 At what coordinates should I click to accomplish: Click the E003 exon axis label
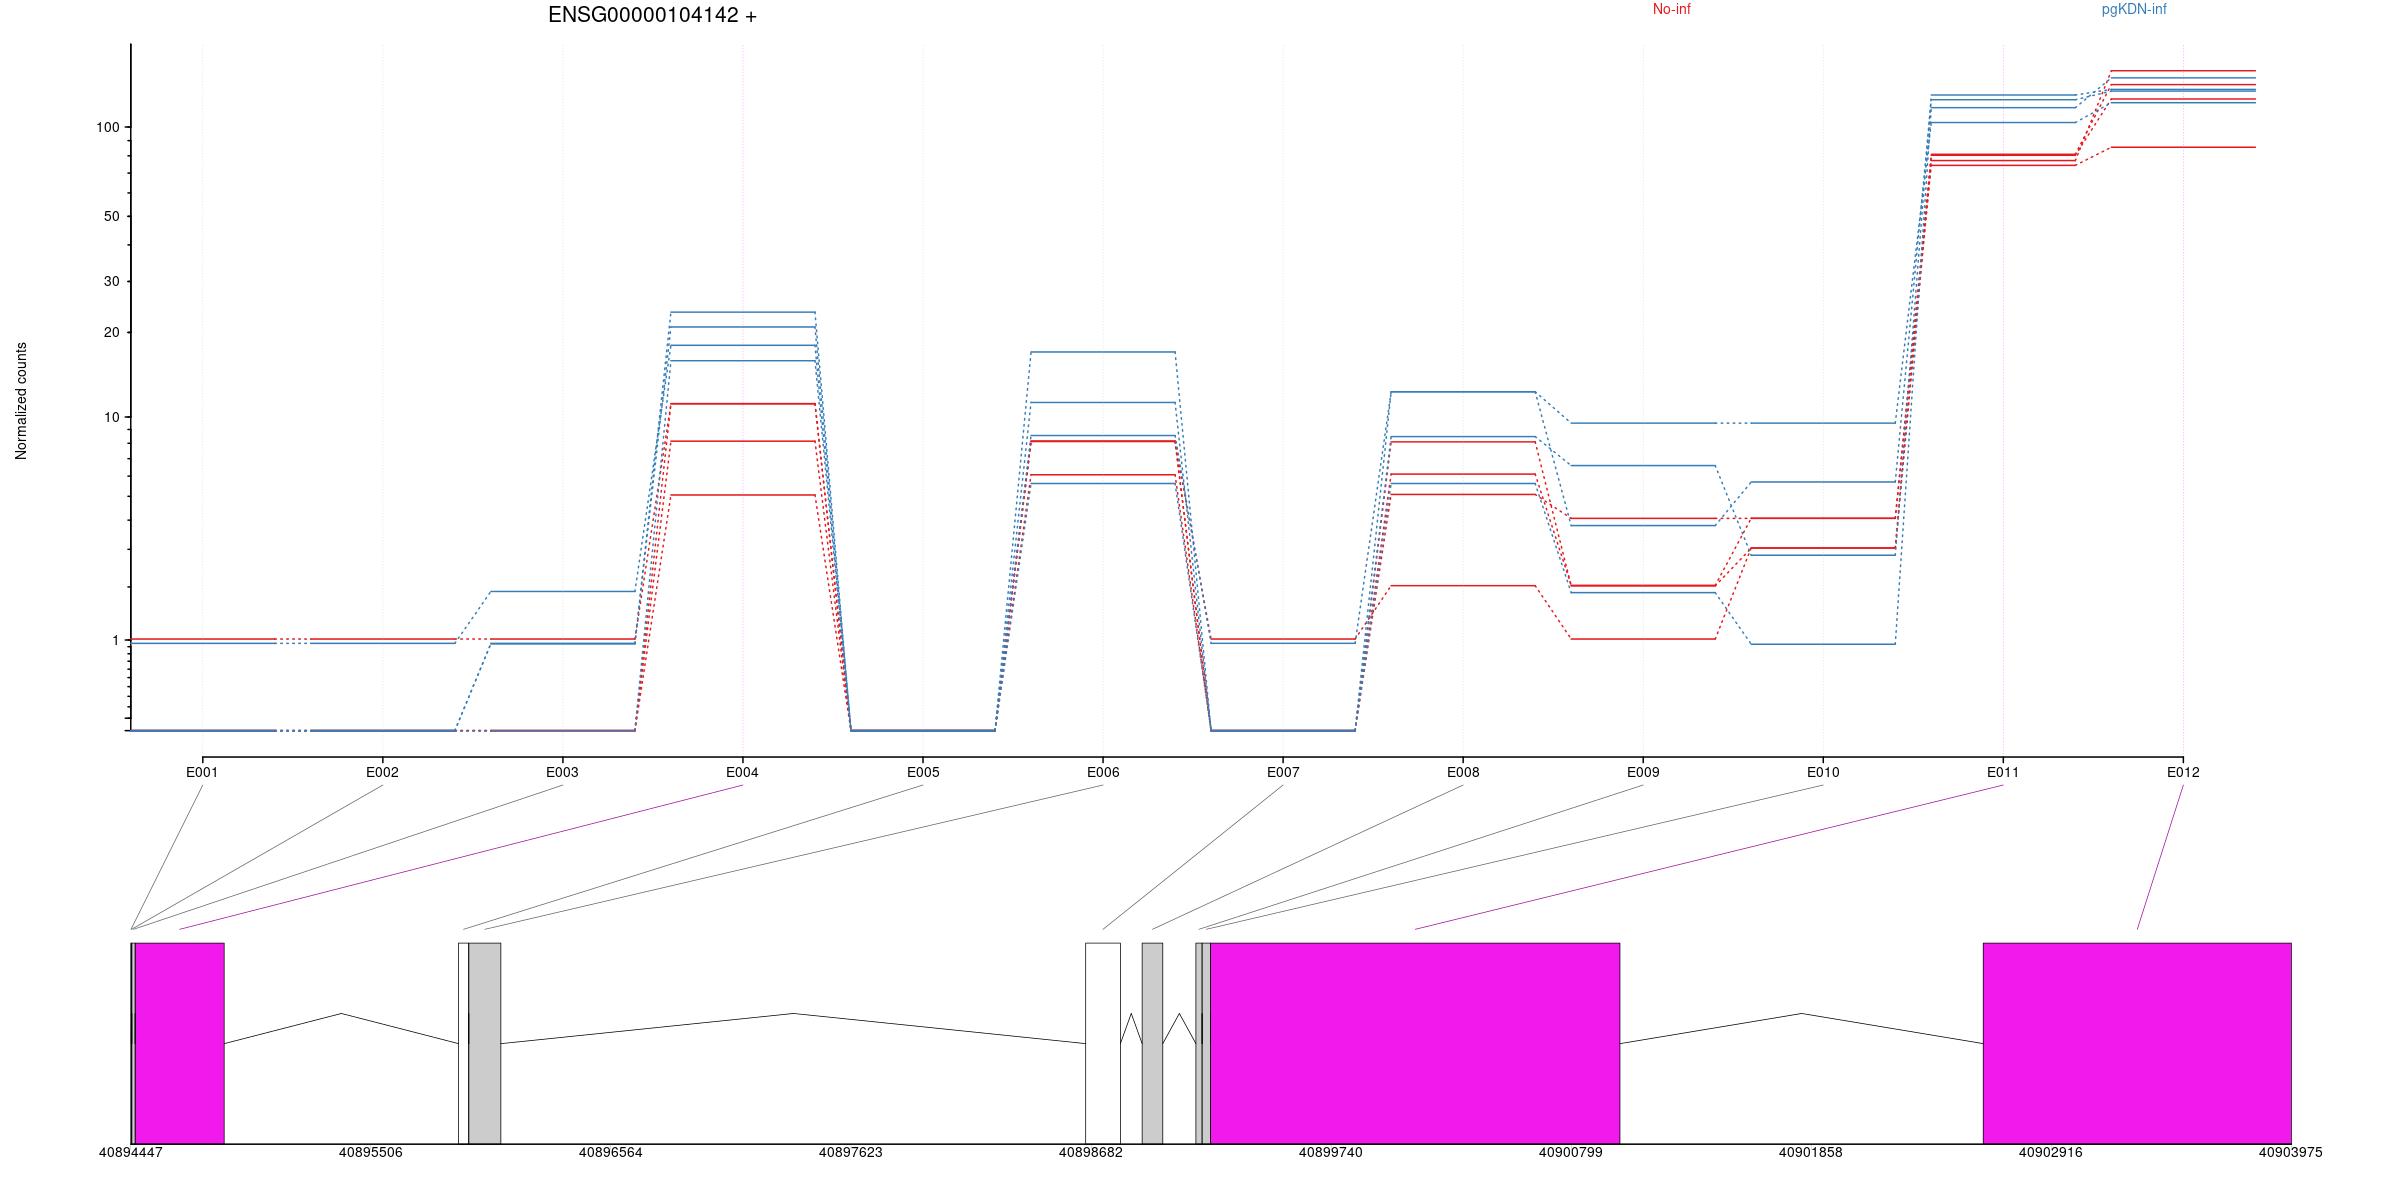coord(562,772)
